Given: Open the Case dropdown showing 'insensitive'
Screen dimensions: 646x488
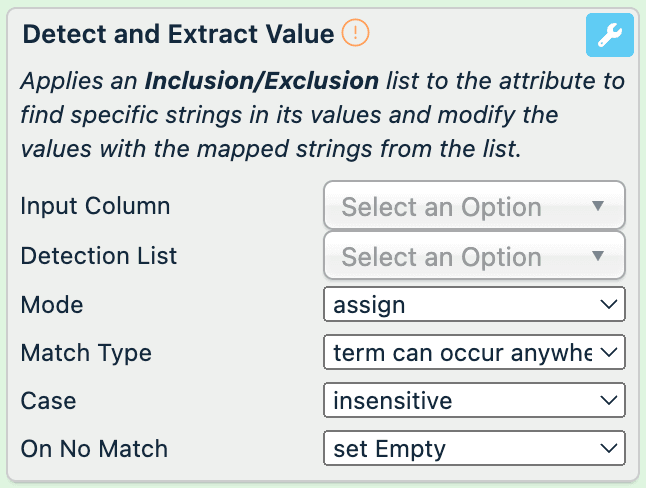Looking at the screenshot, I should pyautogui.click(x=474, y=401).
